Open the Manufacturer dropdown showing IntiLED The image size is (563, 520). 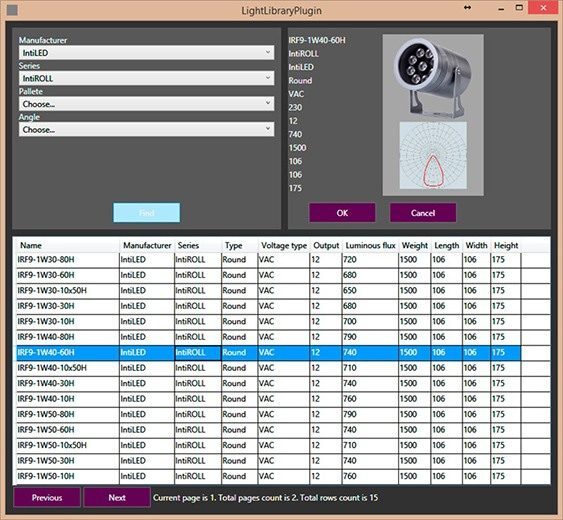(x=146, y=53)
